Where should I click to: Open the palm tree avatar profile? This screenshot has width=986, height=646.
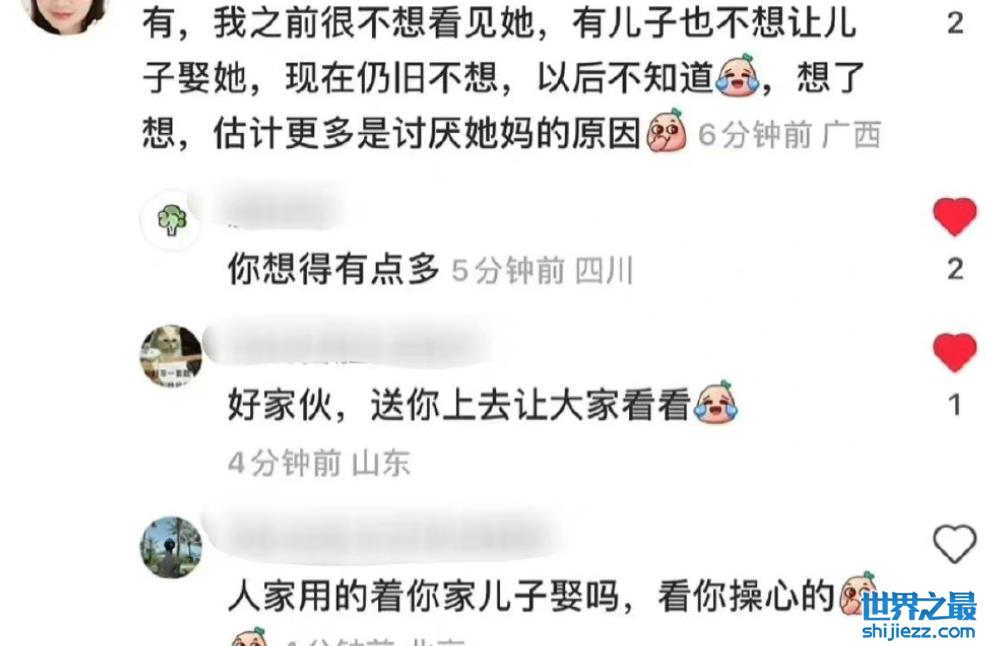click(171, 547)
